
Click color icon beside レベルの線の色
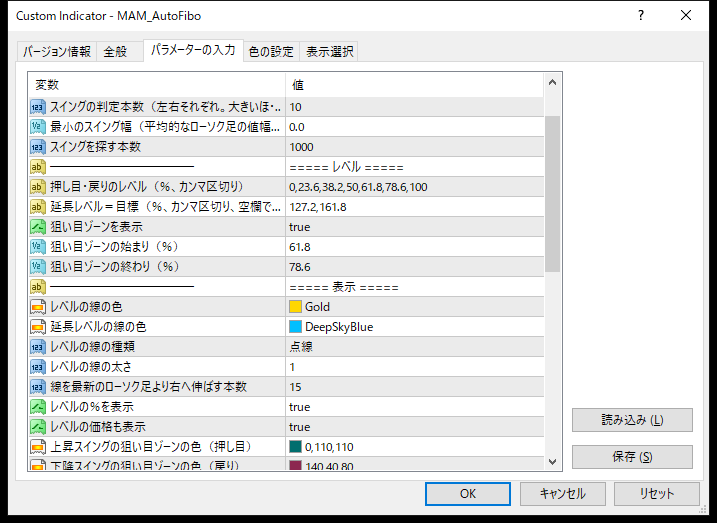pyautogui.click(x=37, y=307)
